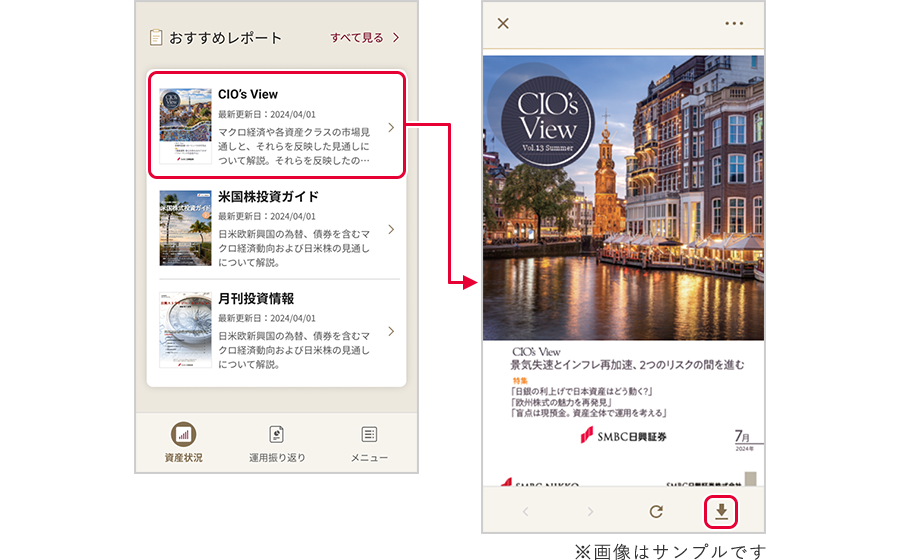The image size is (900, 560).
Task: Click the おすすめレポート section heading
Action: (x=226, y=38)
